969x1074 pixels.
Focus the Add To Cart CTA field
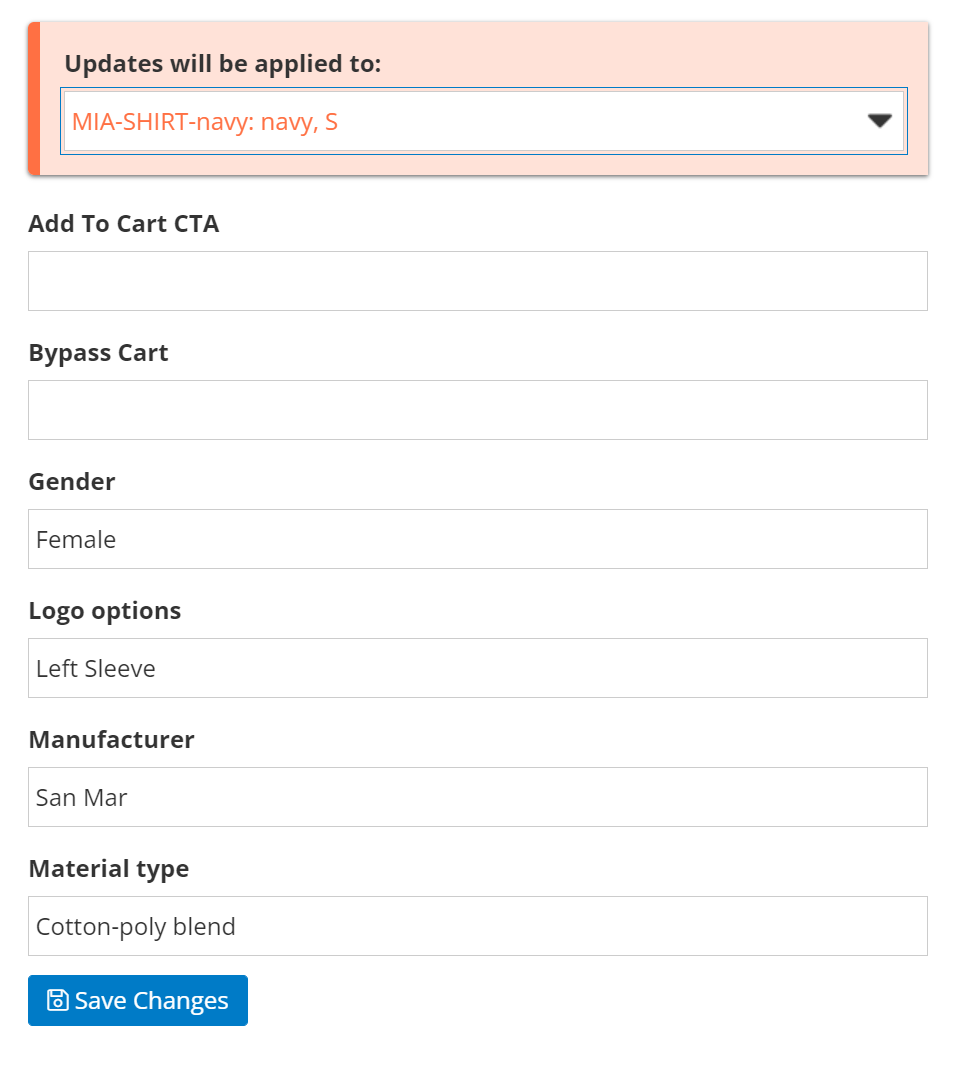[x=477, y=281]
